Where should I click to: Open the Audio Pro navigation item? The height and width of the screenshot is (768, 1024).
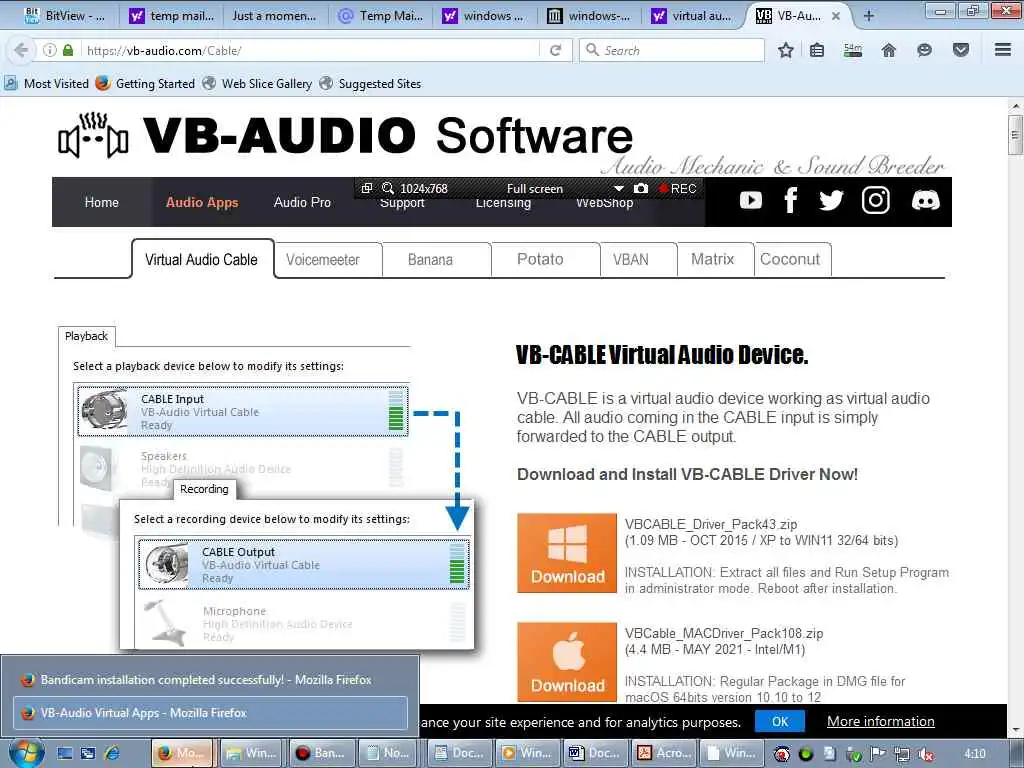[x=302, y=202]
